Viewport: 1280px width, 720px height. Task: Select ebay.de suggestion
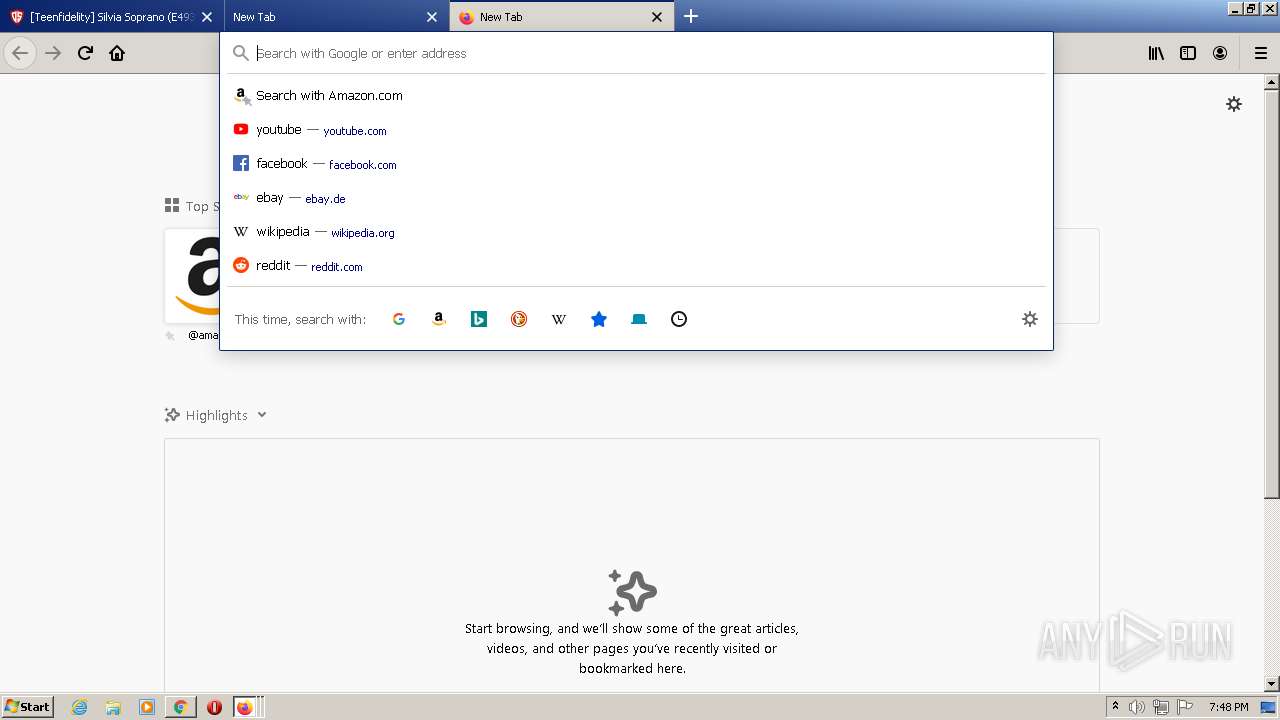pyautogui.click(x=636, y=198)
